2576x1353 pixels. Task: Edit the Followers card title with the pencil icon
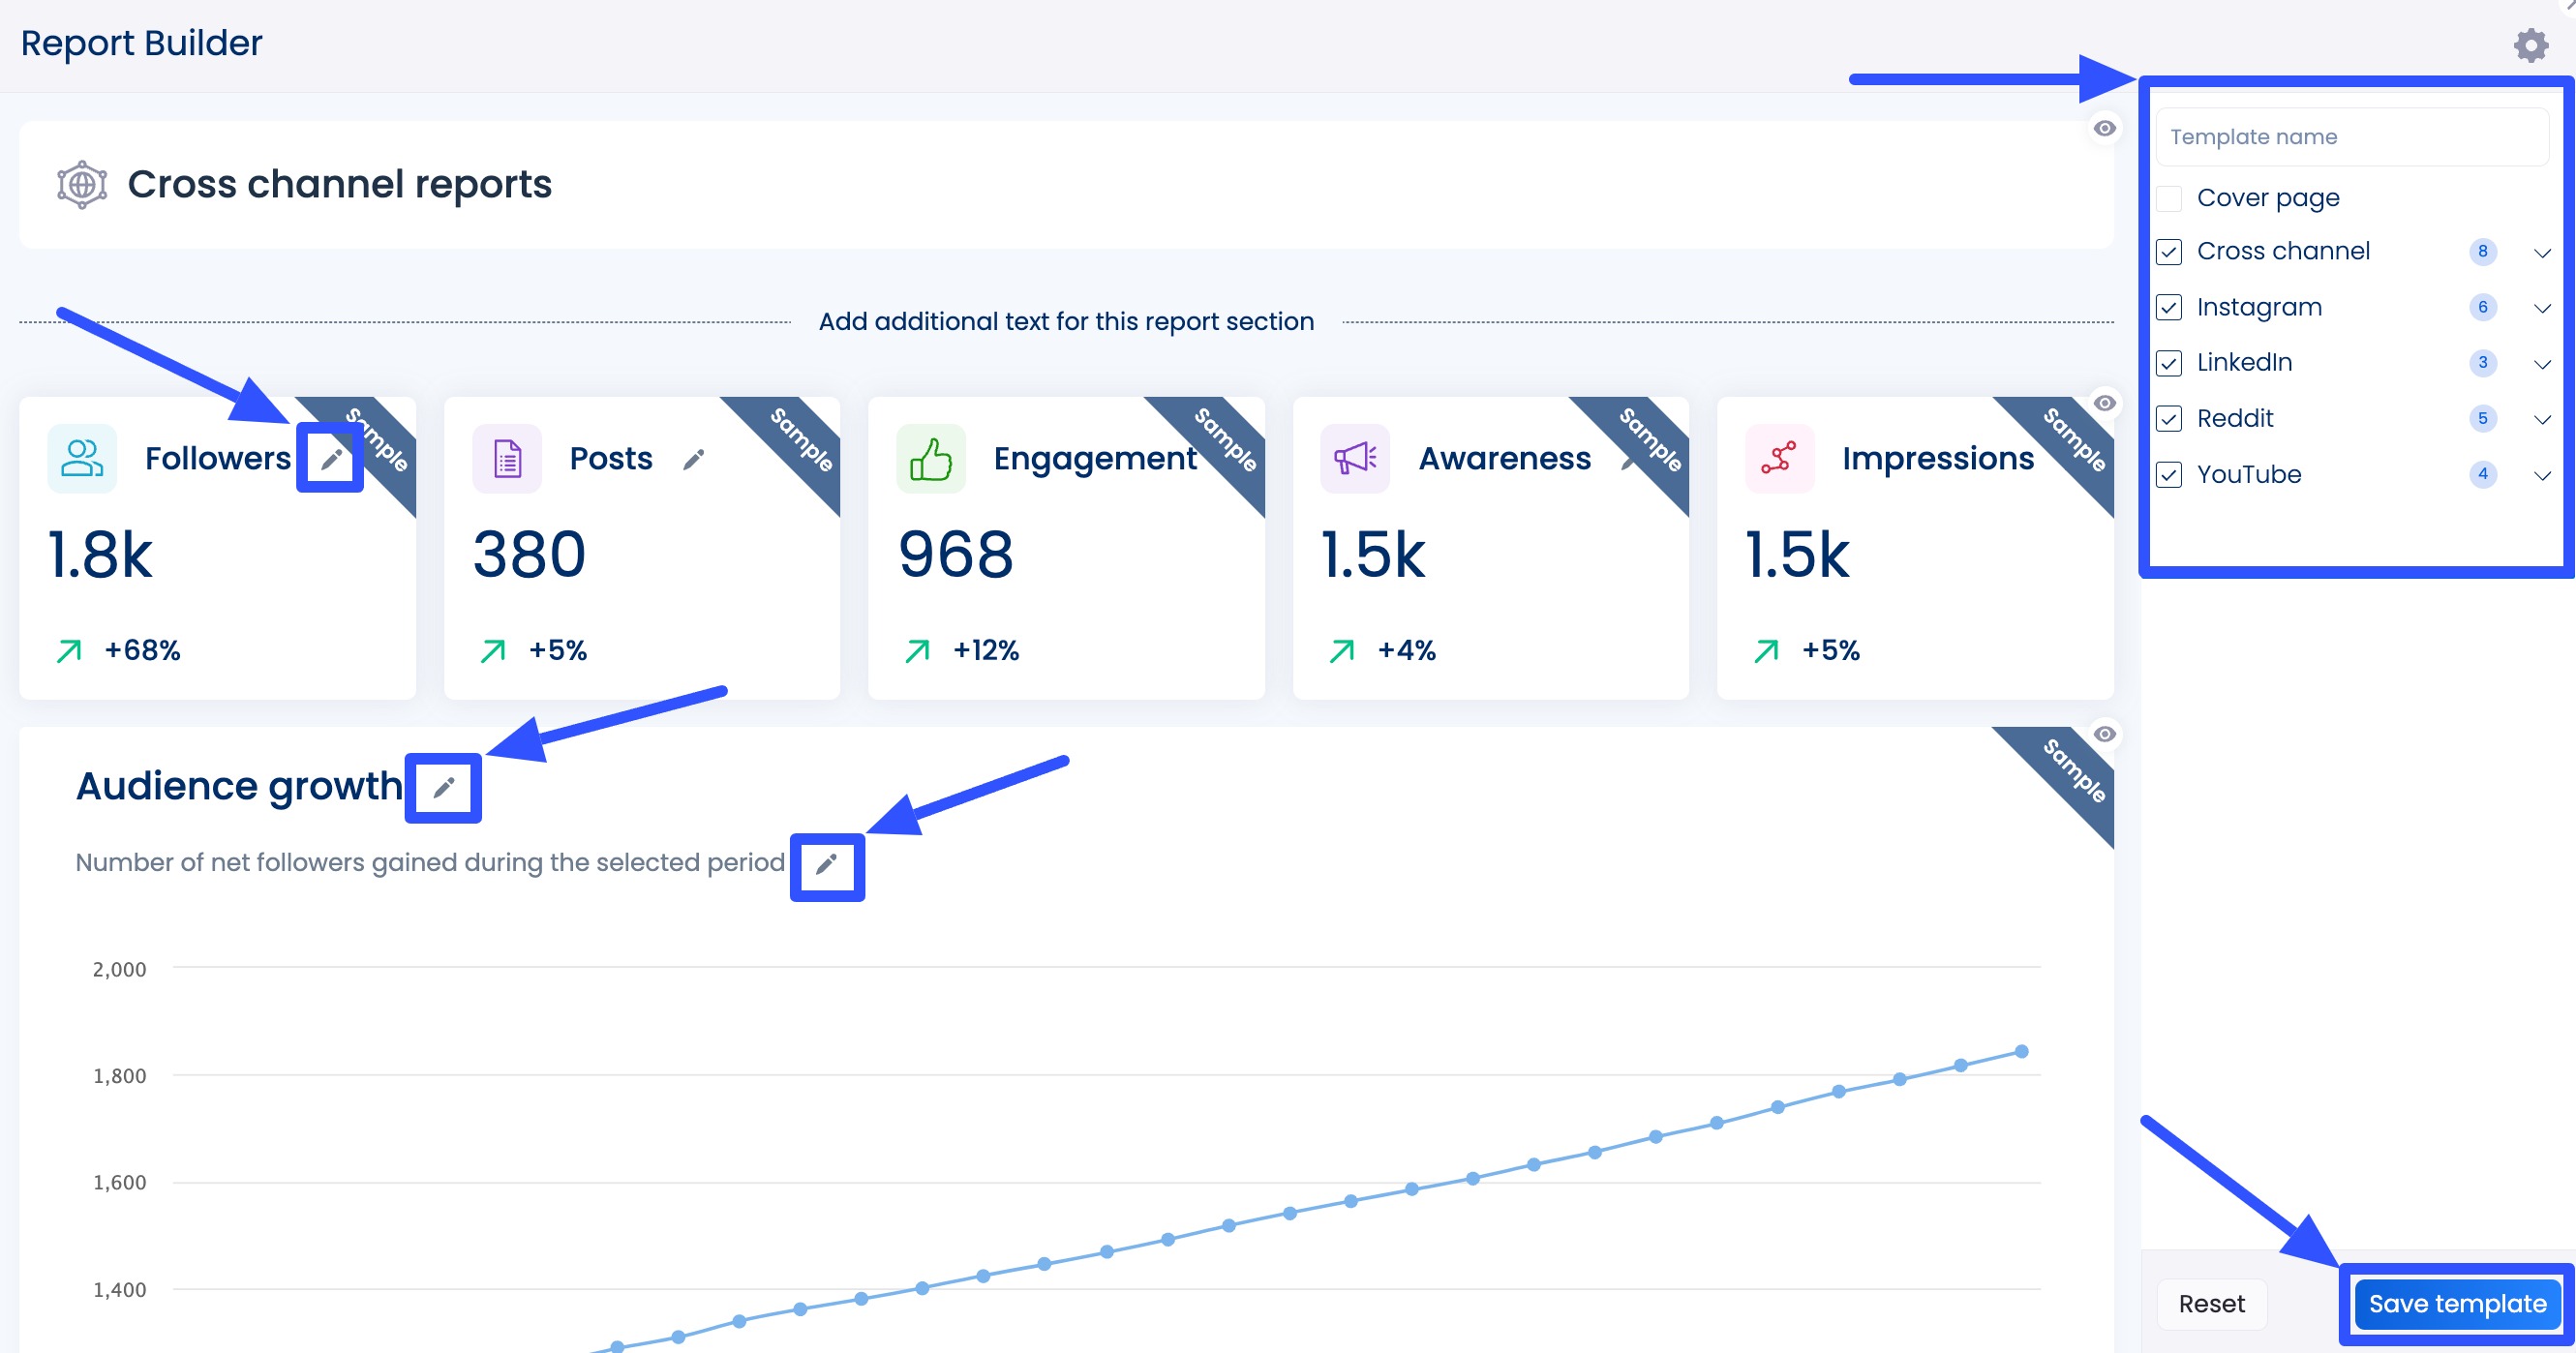[330, 458]
